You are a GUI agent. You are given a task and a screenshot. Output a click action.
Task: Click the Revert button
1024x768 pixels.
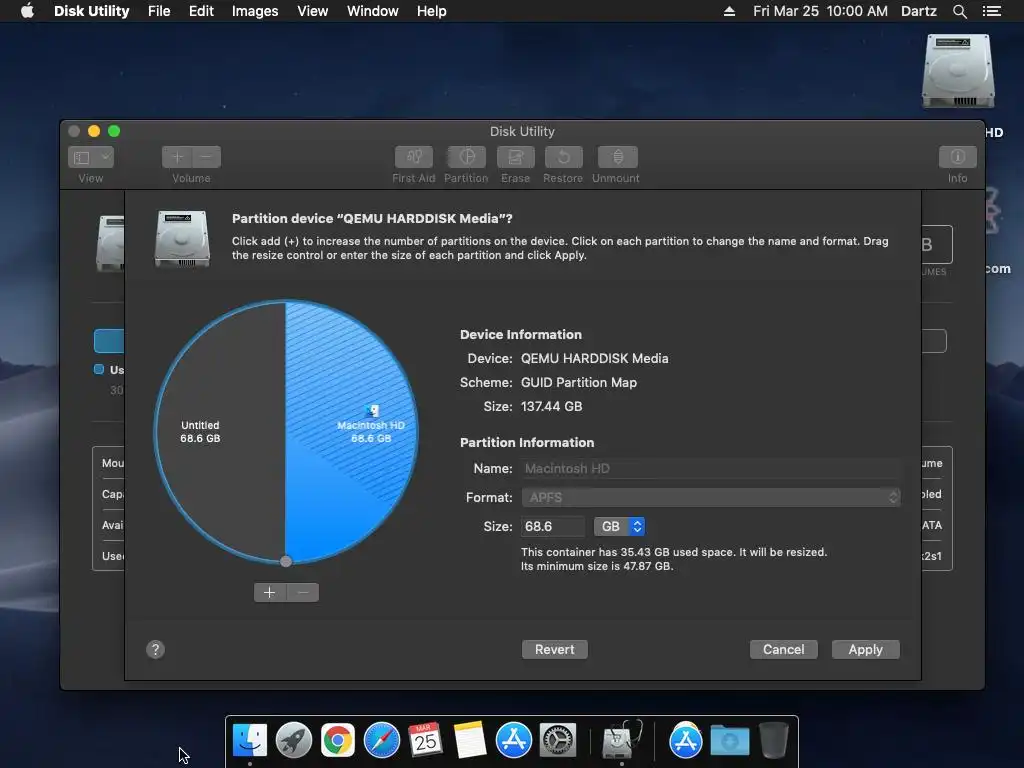[554, 649]
